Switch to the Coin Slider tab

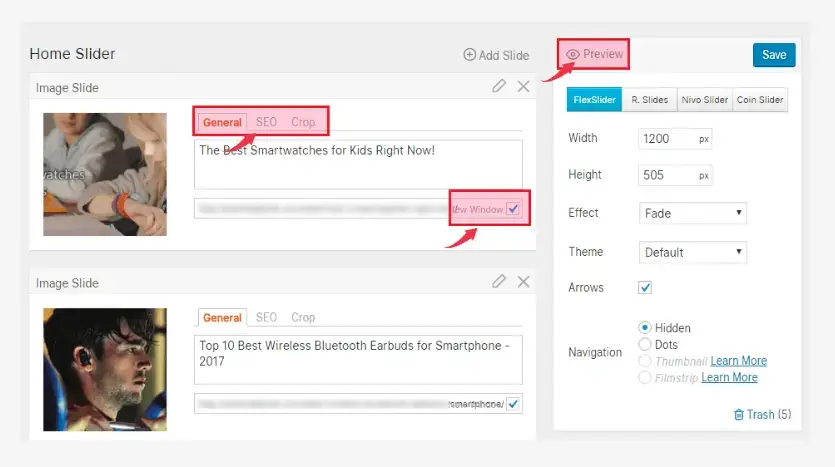pos(760,100)
